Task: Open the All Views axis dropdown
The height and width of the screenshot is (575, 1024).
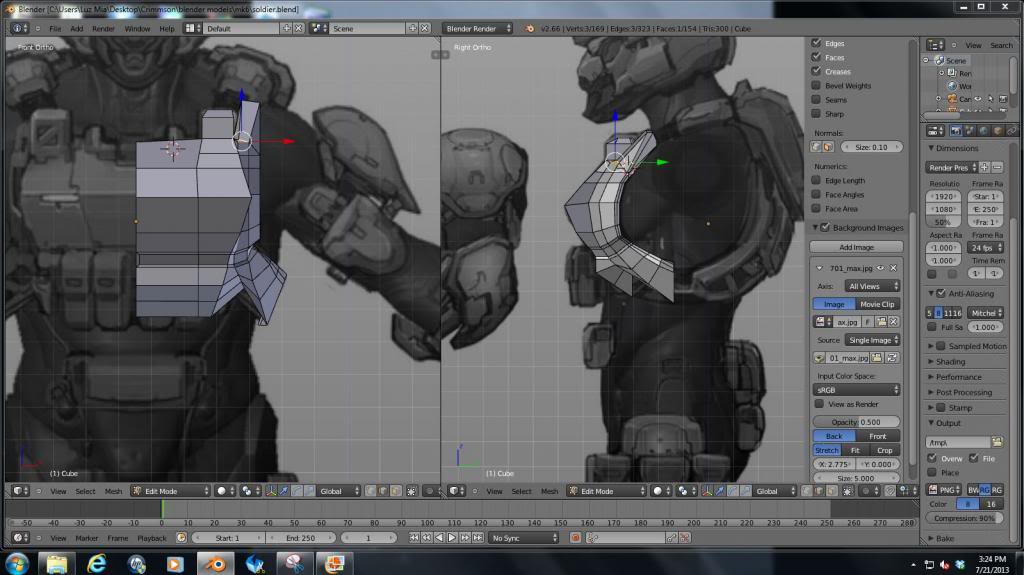Action: [872, 286]
